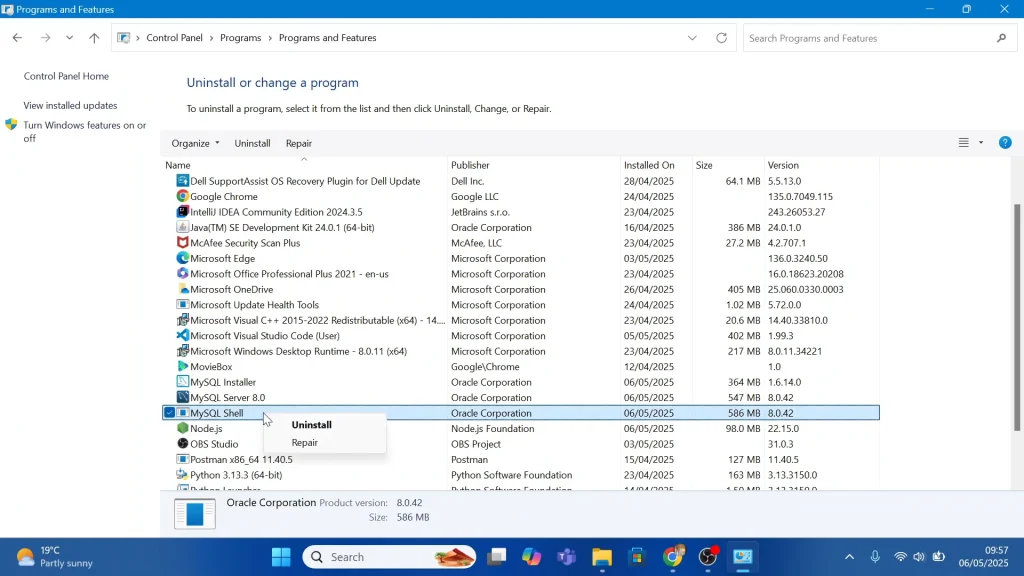This screenshot has width=1024, height=576.
Task: Open View installed updates link
Action: click(x=71, y=105)
